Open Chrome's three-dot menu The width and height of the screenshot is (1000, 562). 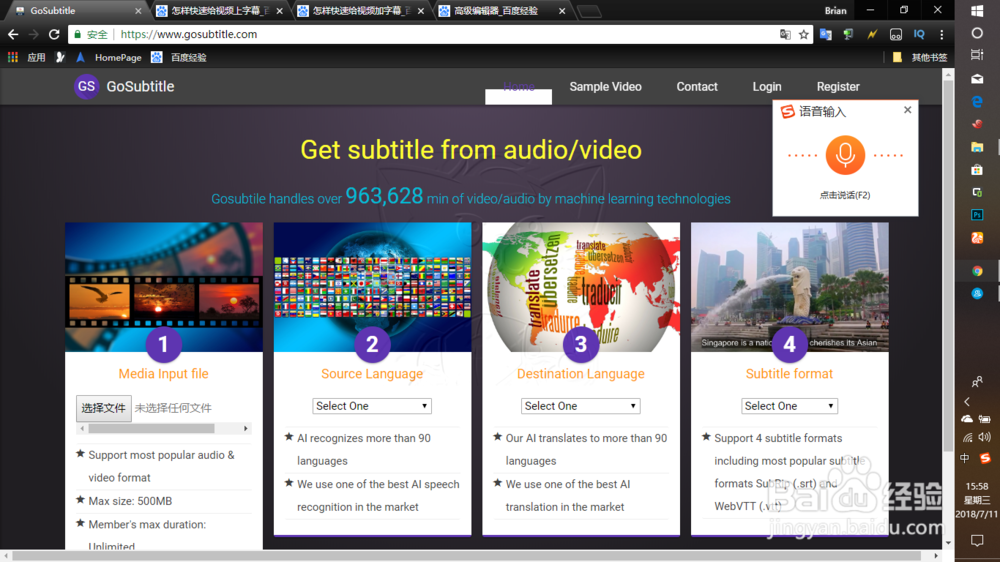[x=941, y=34]
